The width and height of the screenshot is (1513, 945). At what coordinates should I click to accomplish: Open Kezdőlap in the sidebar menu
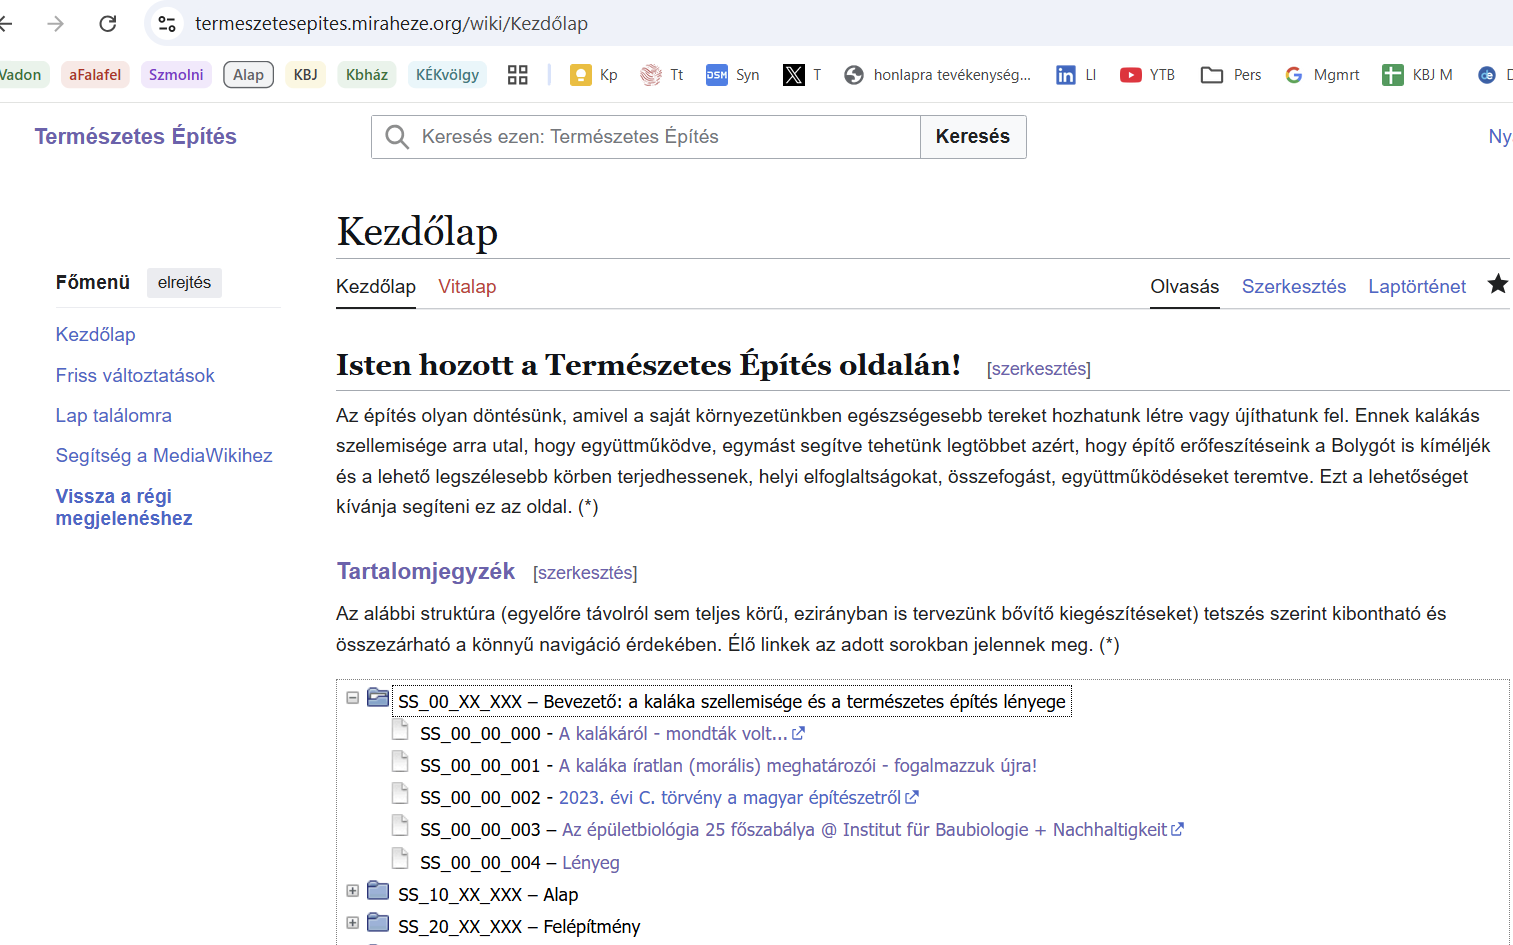(x=95, y=335)
